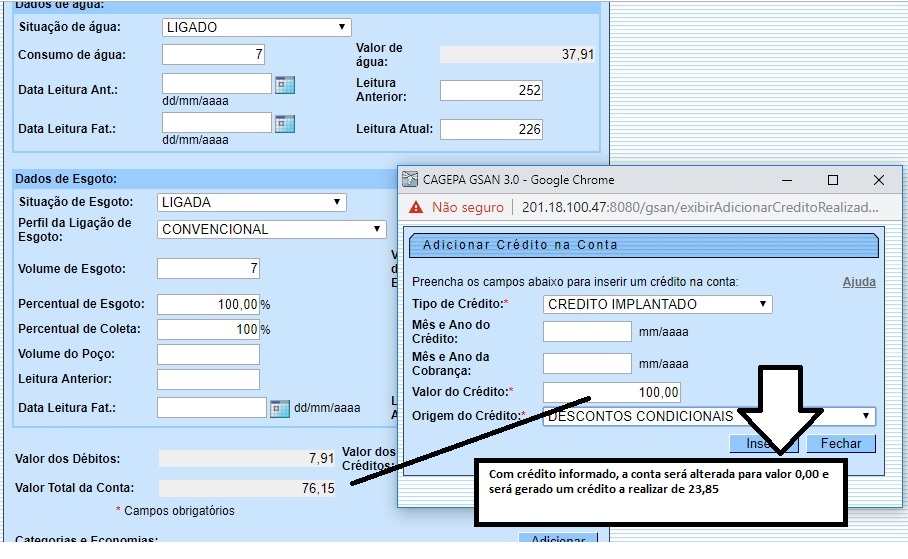This screenshot has width=908, height=559.
Task: Click the Adicionar Crédito na Conta header
Action: click(x=644, y=245)
